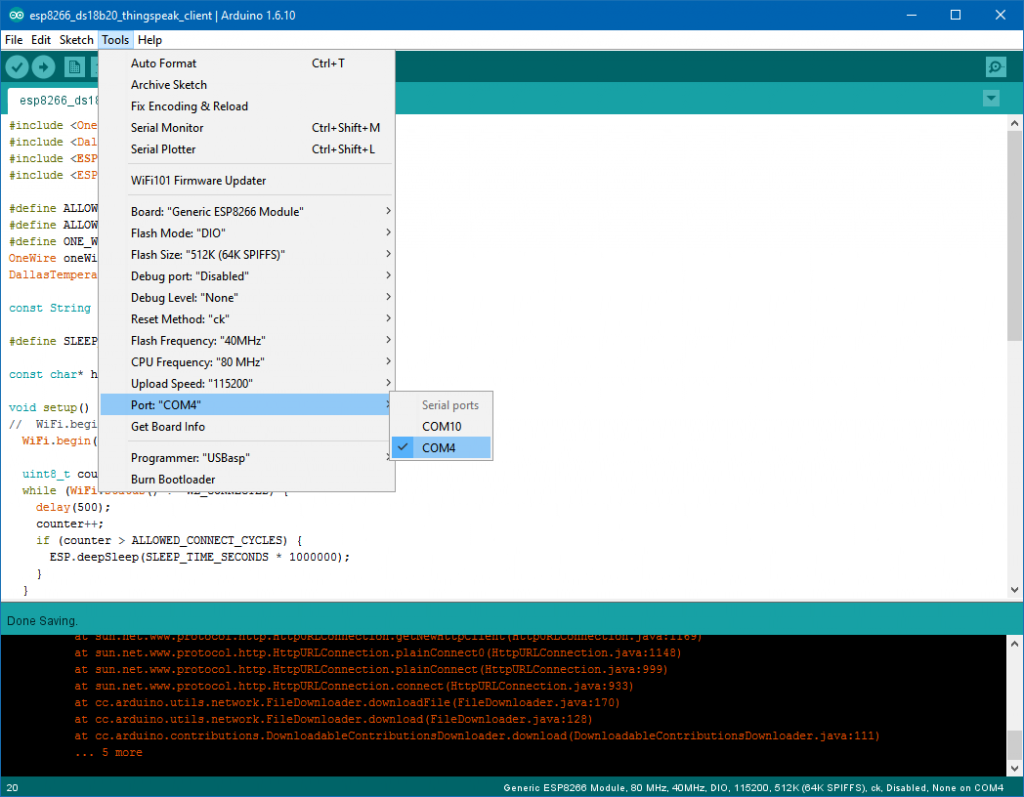Choose Auto Format from the Tools menu
1024x797 pixels.
[x=164, y=63]
